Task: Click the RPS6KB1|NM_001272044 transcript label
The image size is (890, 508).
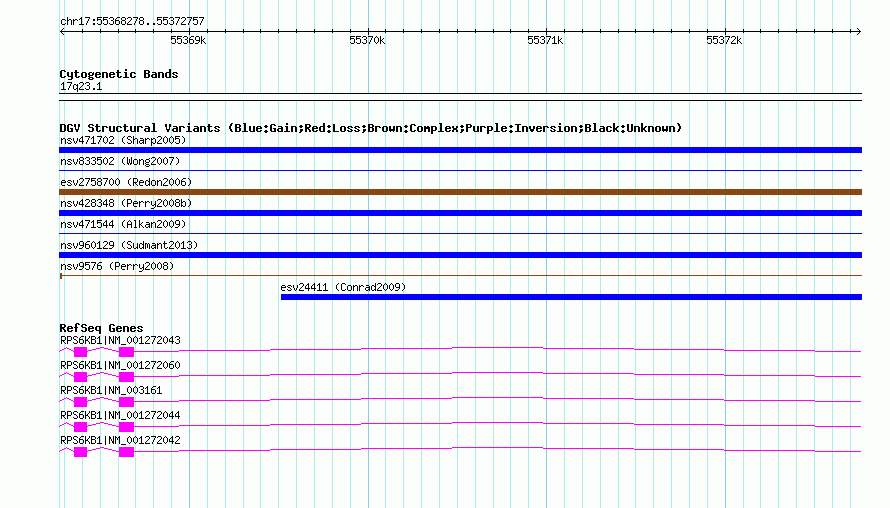Action: tap(120, 415)
